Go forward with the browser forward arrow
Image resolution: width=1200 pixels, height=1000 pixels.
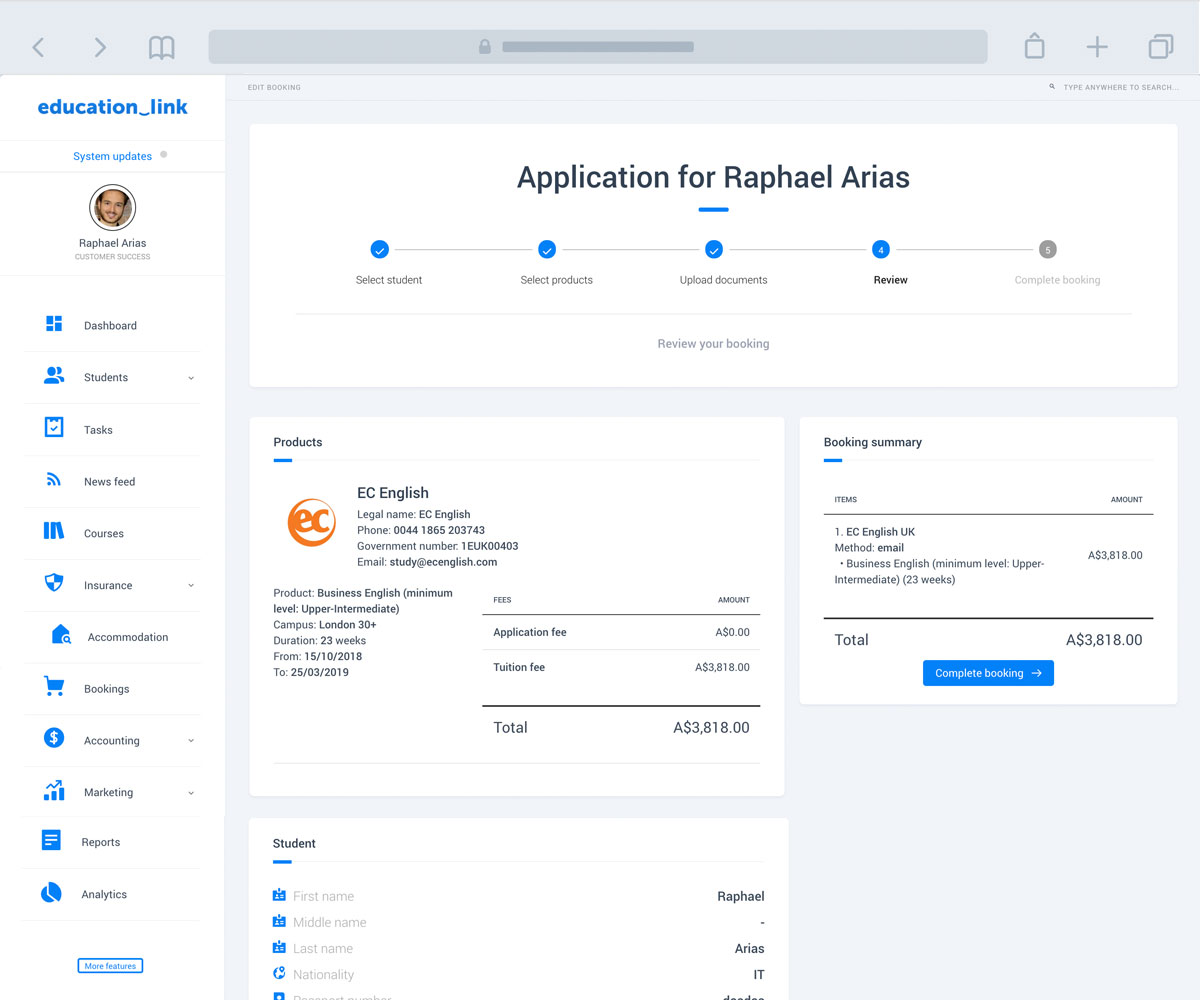pyautogui.click(x=100, y=47)
